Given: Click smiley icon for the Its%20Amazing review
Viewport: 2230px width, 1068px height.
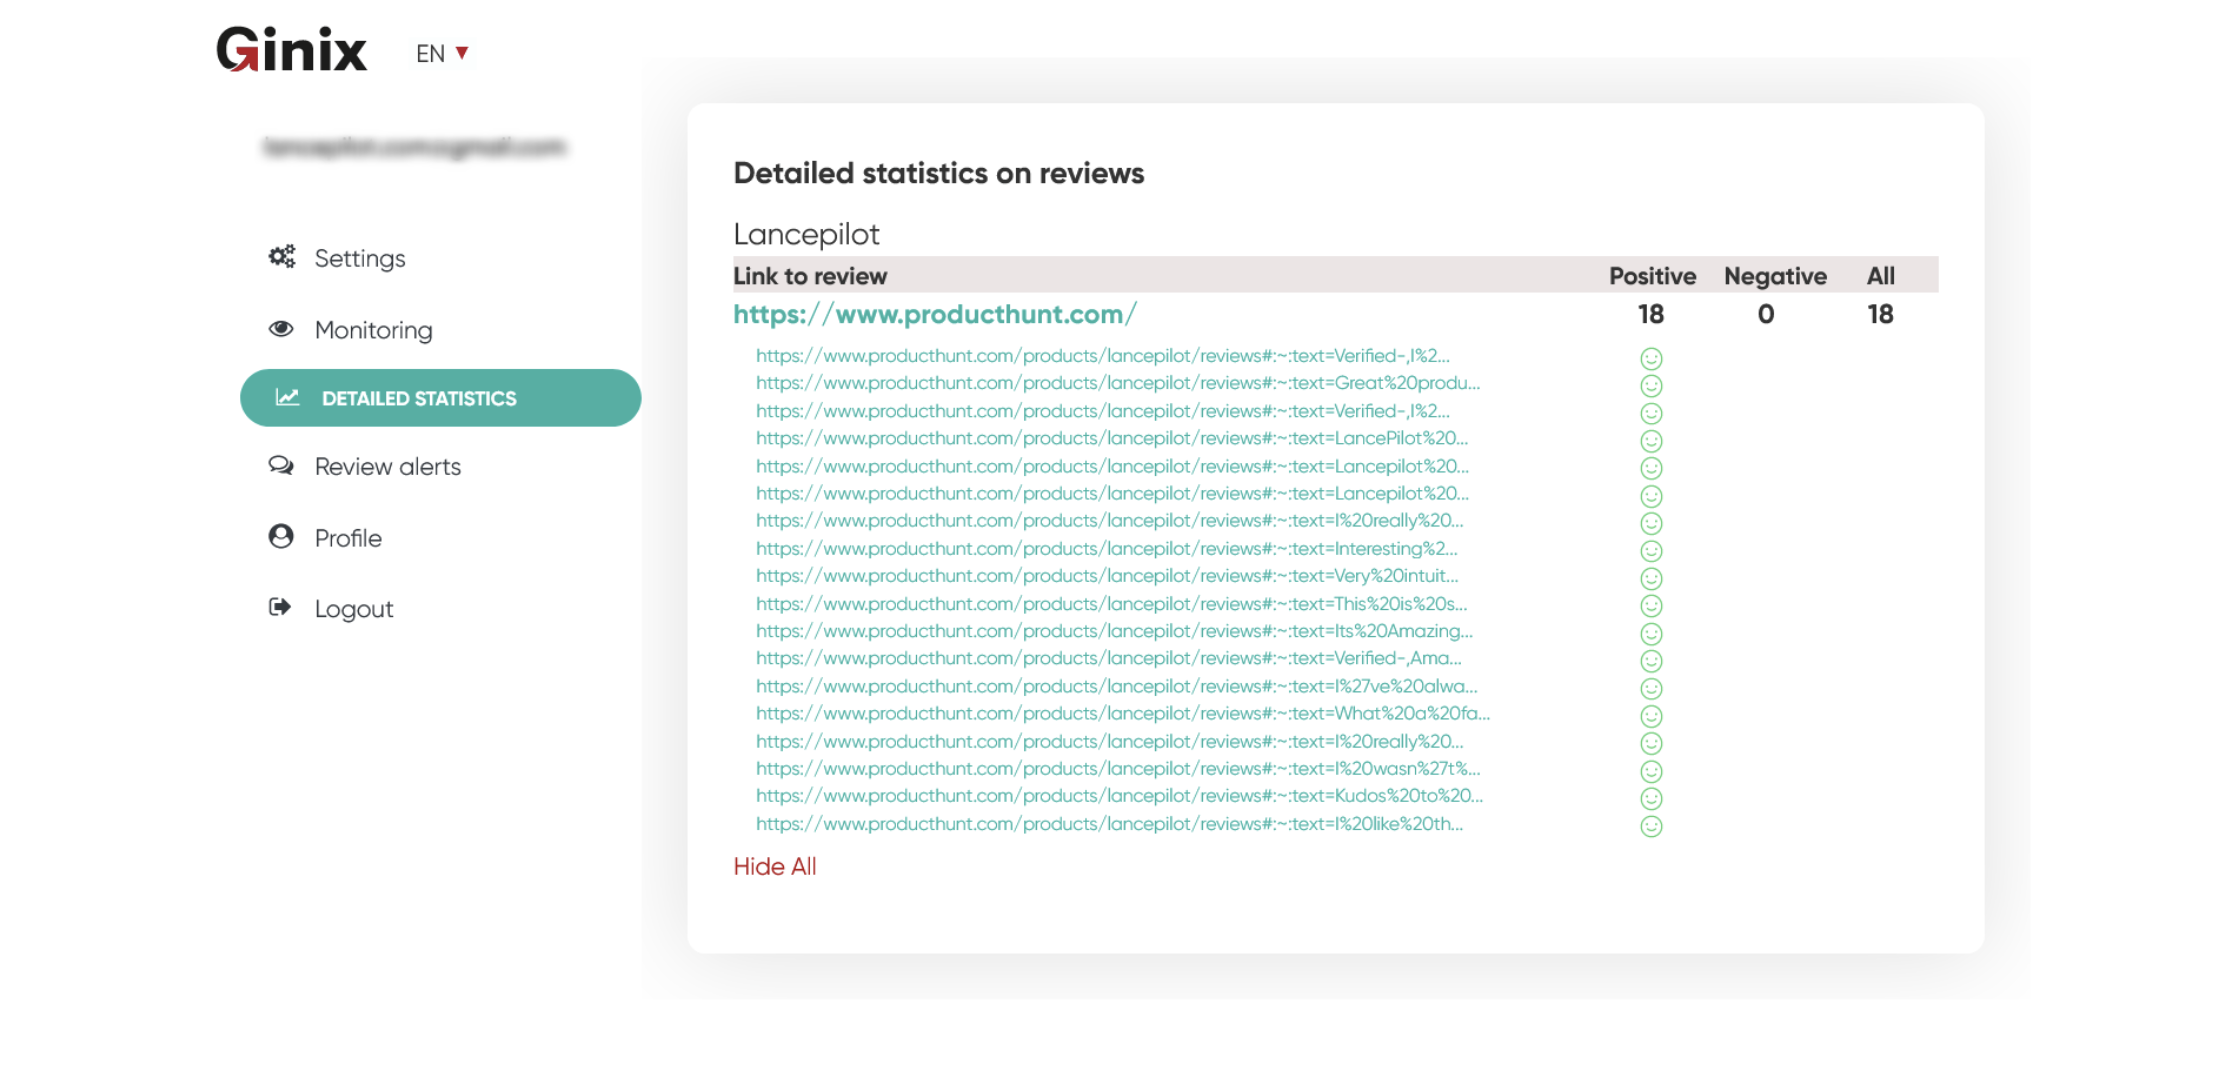Looking at the screenshot, I should click(1651, 633).
